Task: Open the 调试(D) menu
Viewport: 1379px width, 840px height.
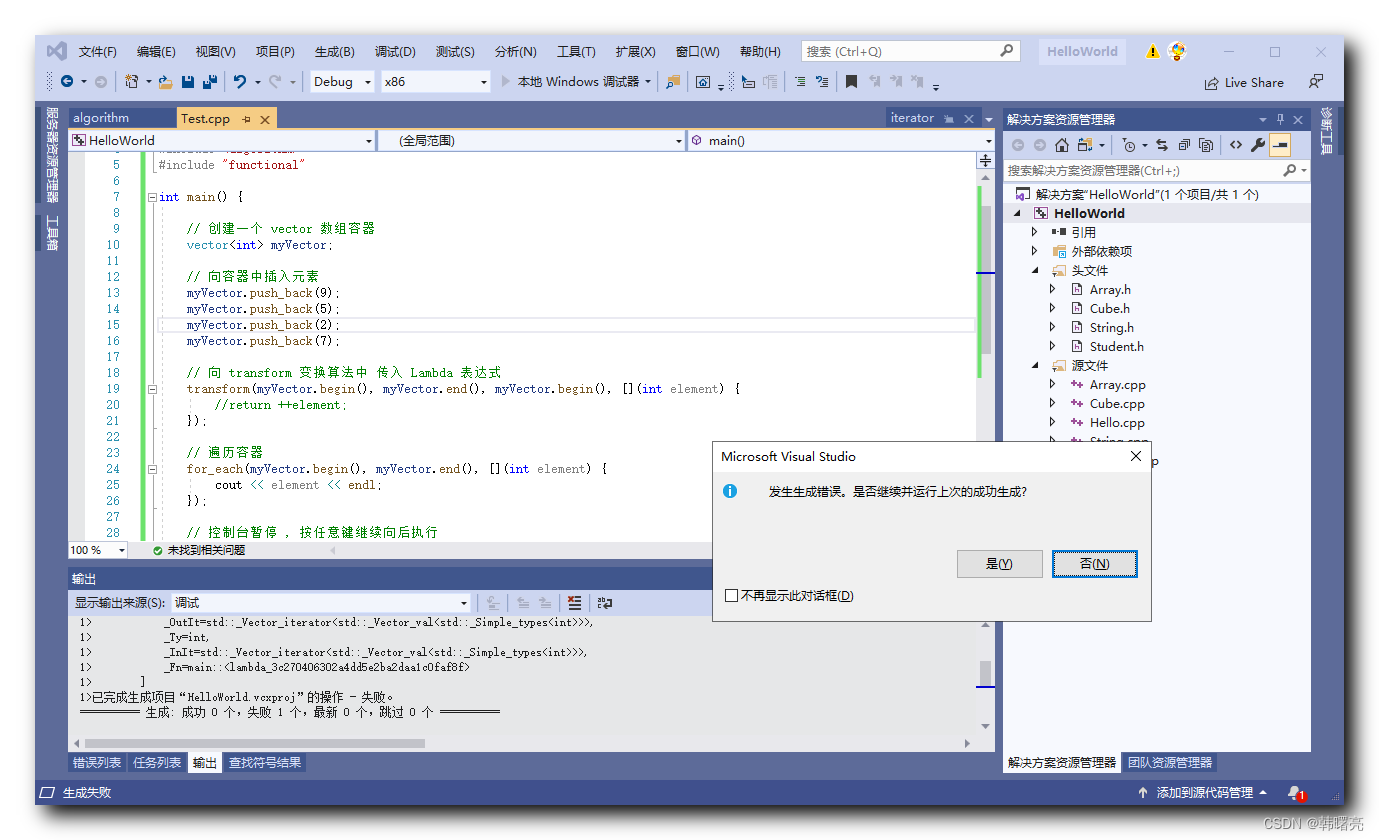Action: click(394, 51)
